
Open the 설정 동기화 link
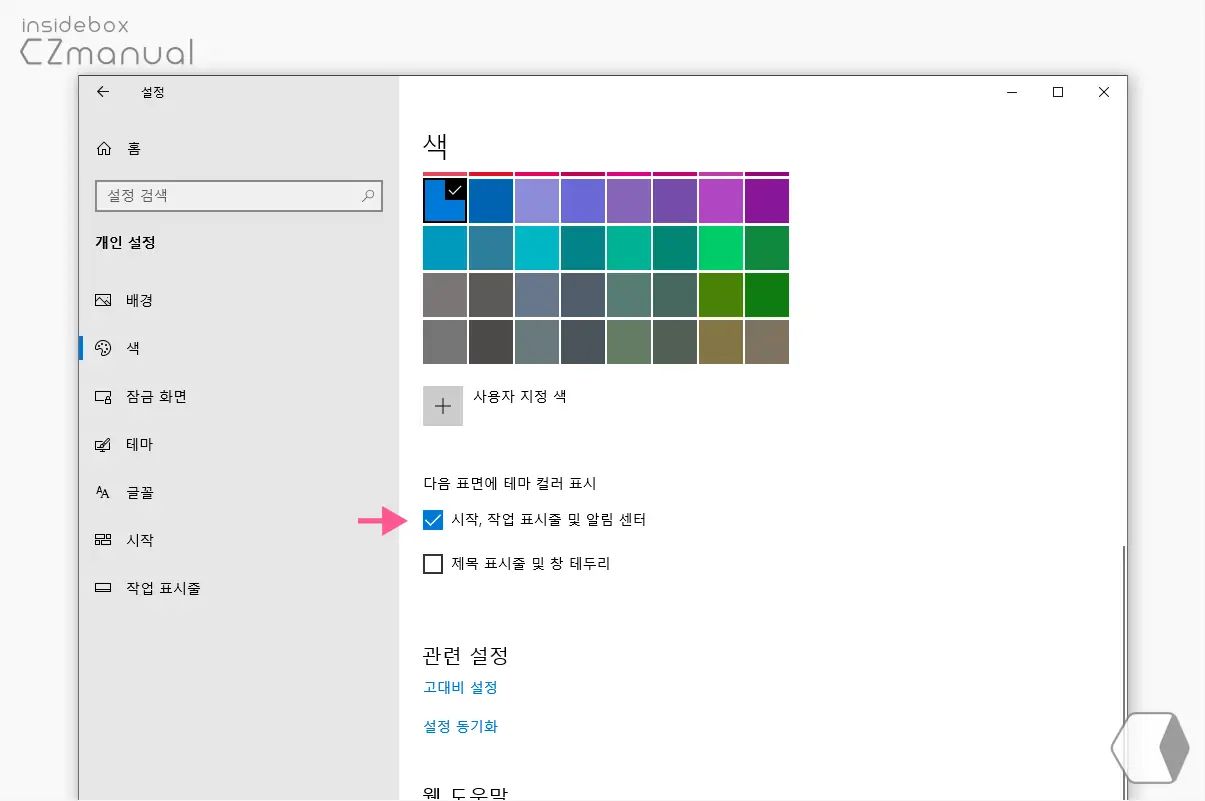pos(460,726)
